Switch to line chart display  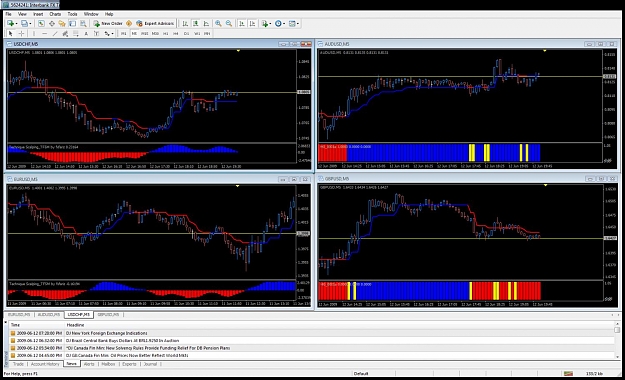pyautogui.click(x=206, y=24)
